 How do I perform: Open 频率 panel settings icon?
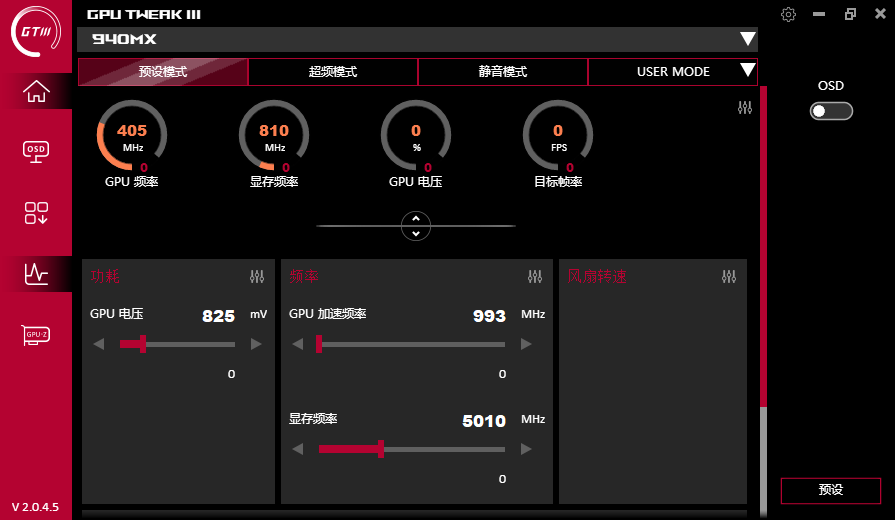click(x=535, y=277)
